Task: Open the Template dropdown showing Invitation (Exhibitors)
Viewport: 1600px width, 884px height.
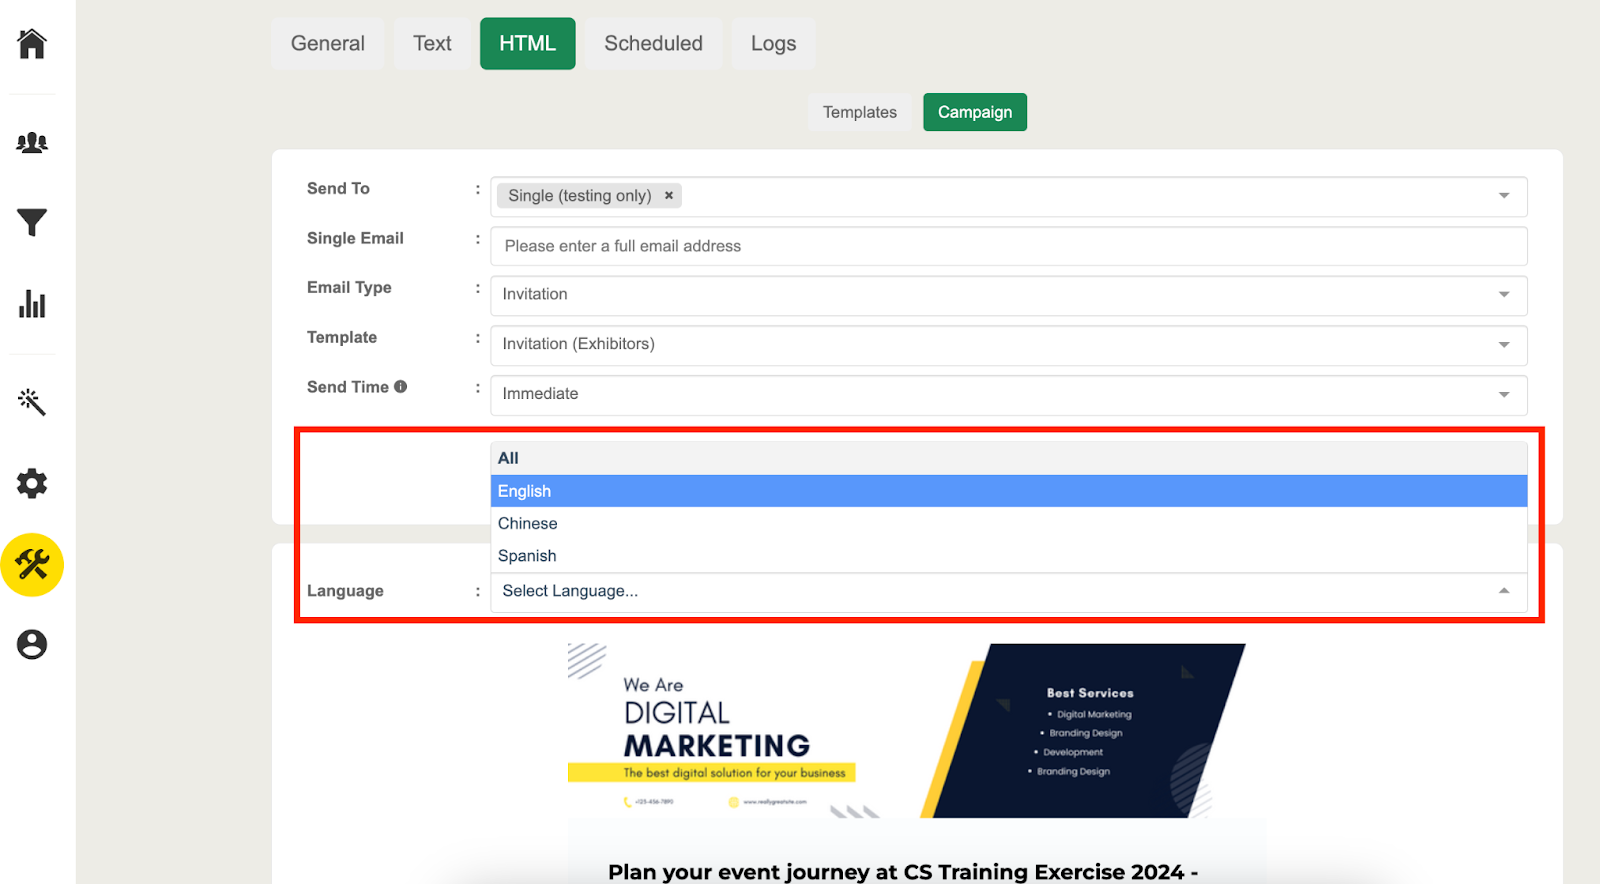Action: point(1009,345)
